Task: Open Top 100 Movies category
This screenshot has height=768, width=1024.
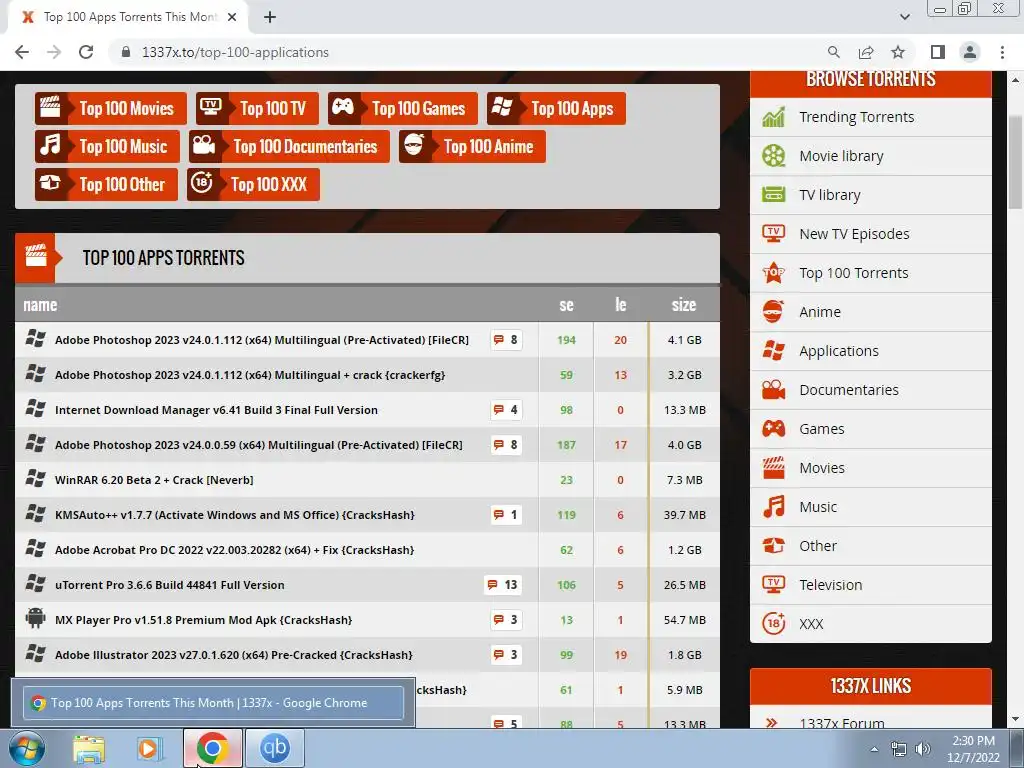Action: (110, 108)
